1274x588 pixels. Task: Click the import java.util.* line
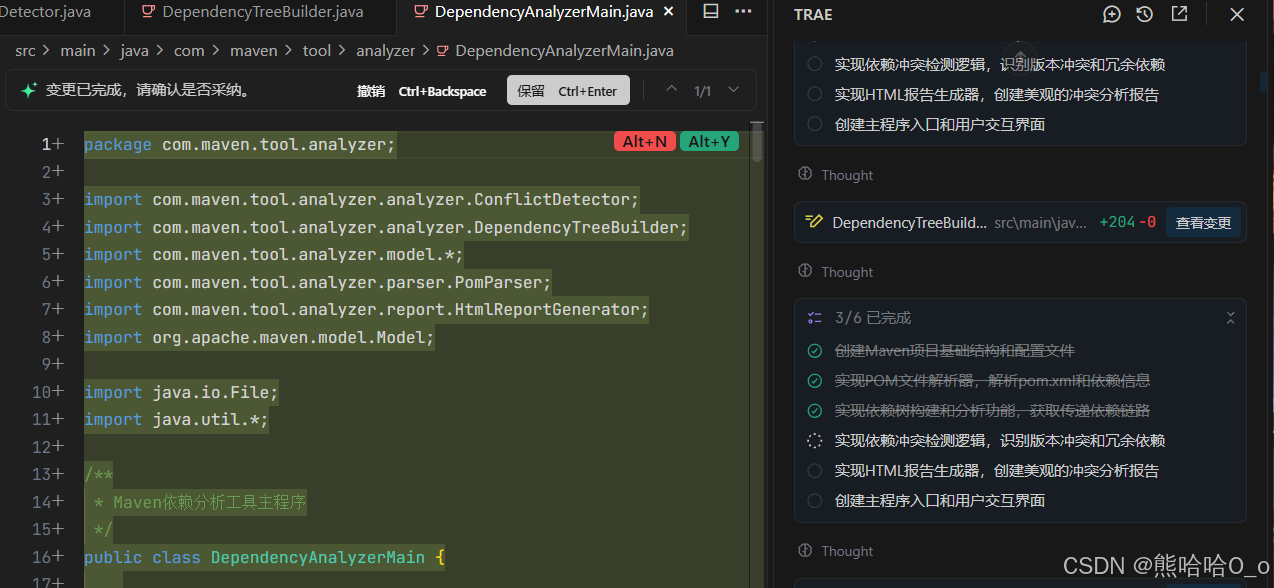(176, 419)
